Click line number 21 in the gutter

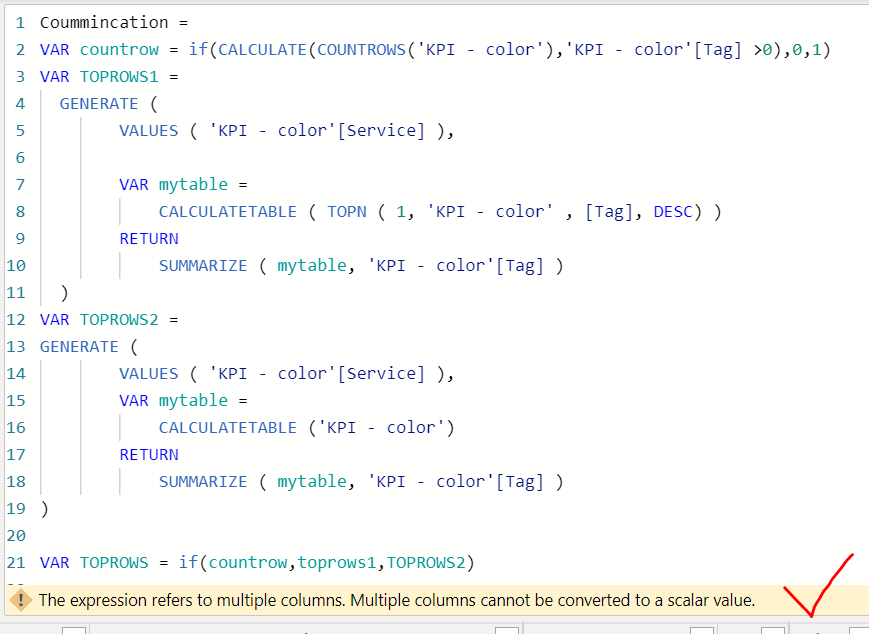pos(16,563)
